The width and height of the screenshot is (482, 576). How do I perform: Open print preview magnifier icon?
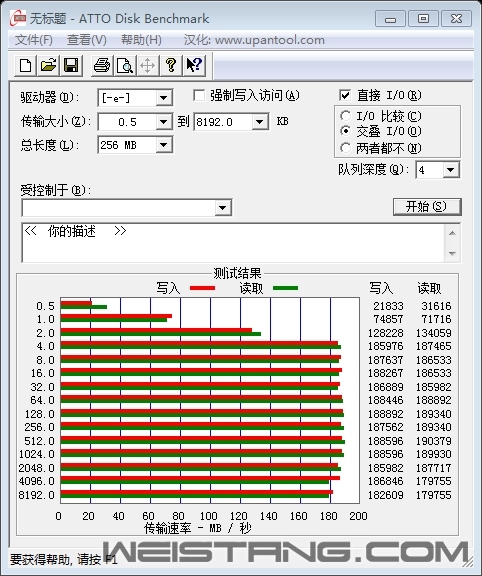tap(125, 66)
